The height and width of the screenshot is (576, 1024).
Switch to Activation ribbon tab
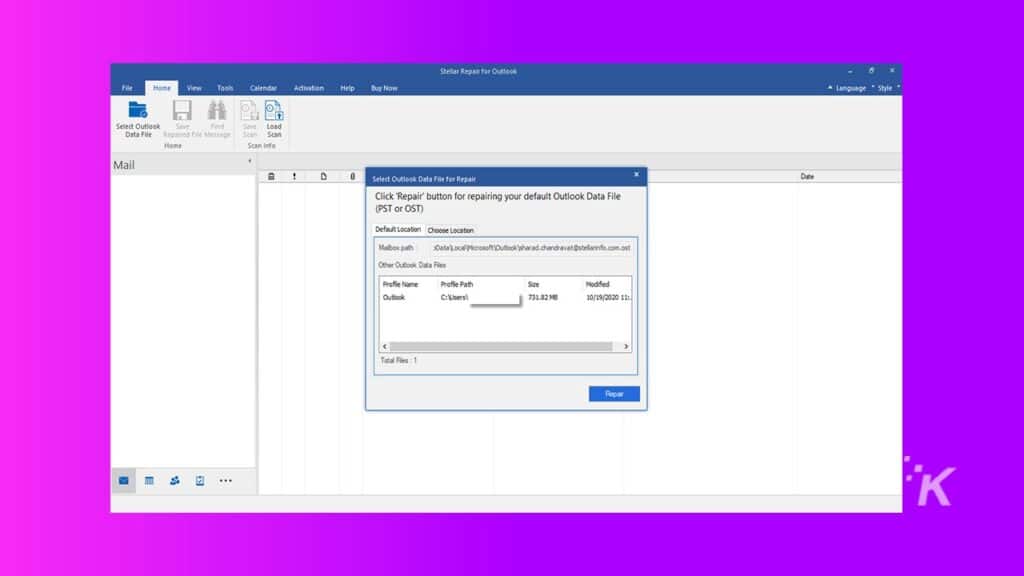click(308, 88)
